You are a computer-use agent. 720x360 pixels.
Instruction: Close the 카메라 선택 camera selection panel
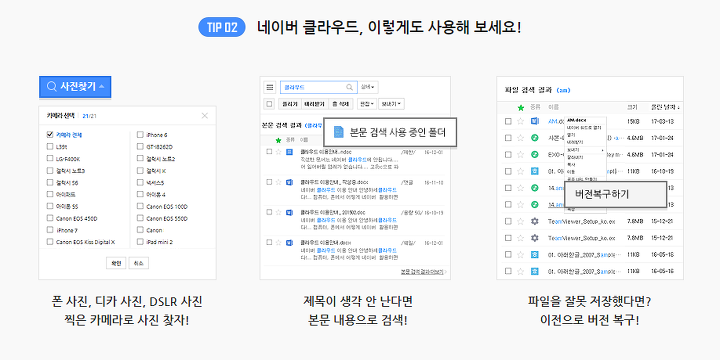click(x=205, y=116)
